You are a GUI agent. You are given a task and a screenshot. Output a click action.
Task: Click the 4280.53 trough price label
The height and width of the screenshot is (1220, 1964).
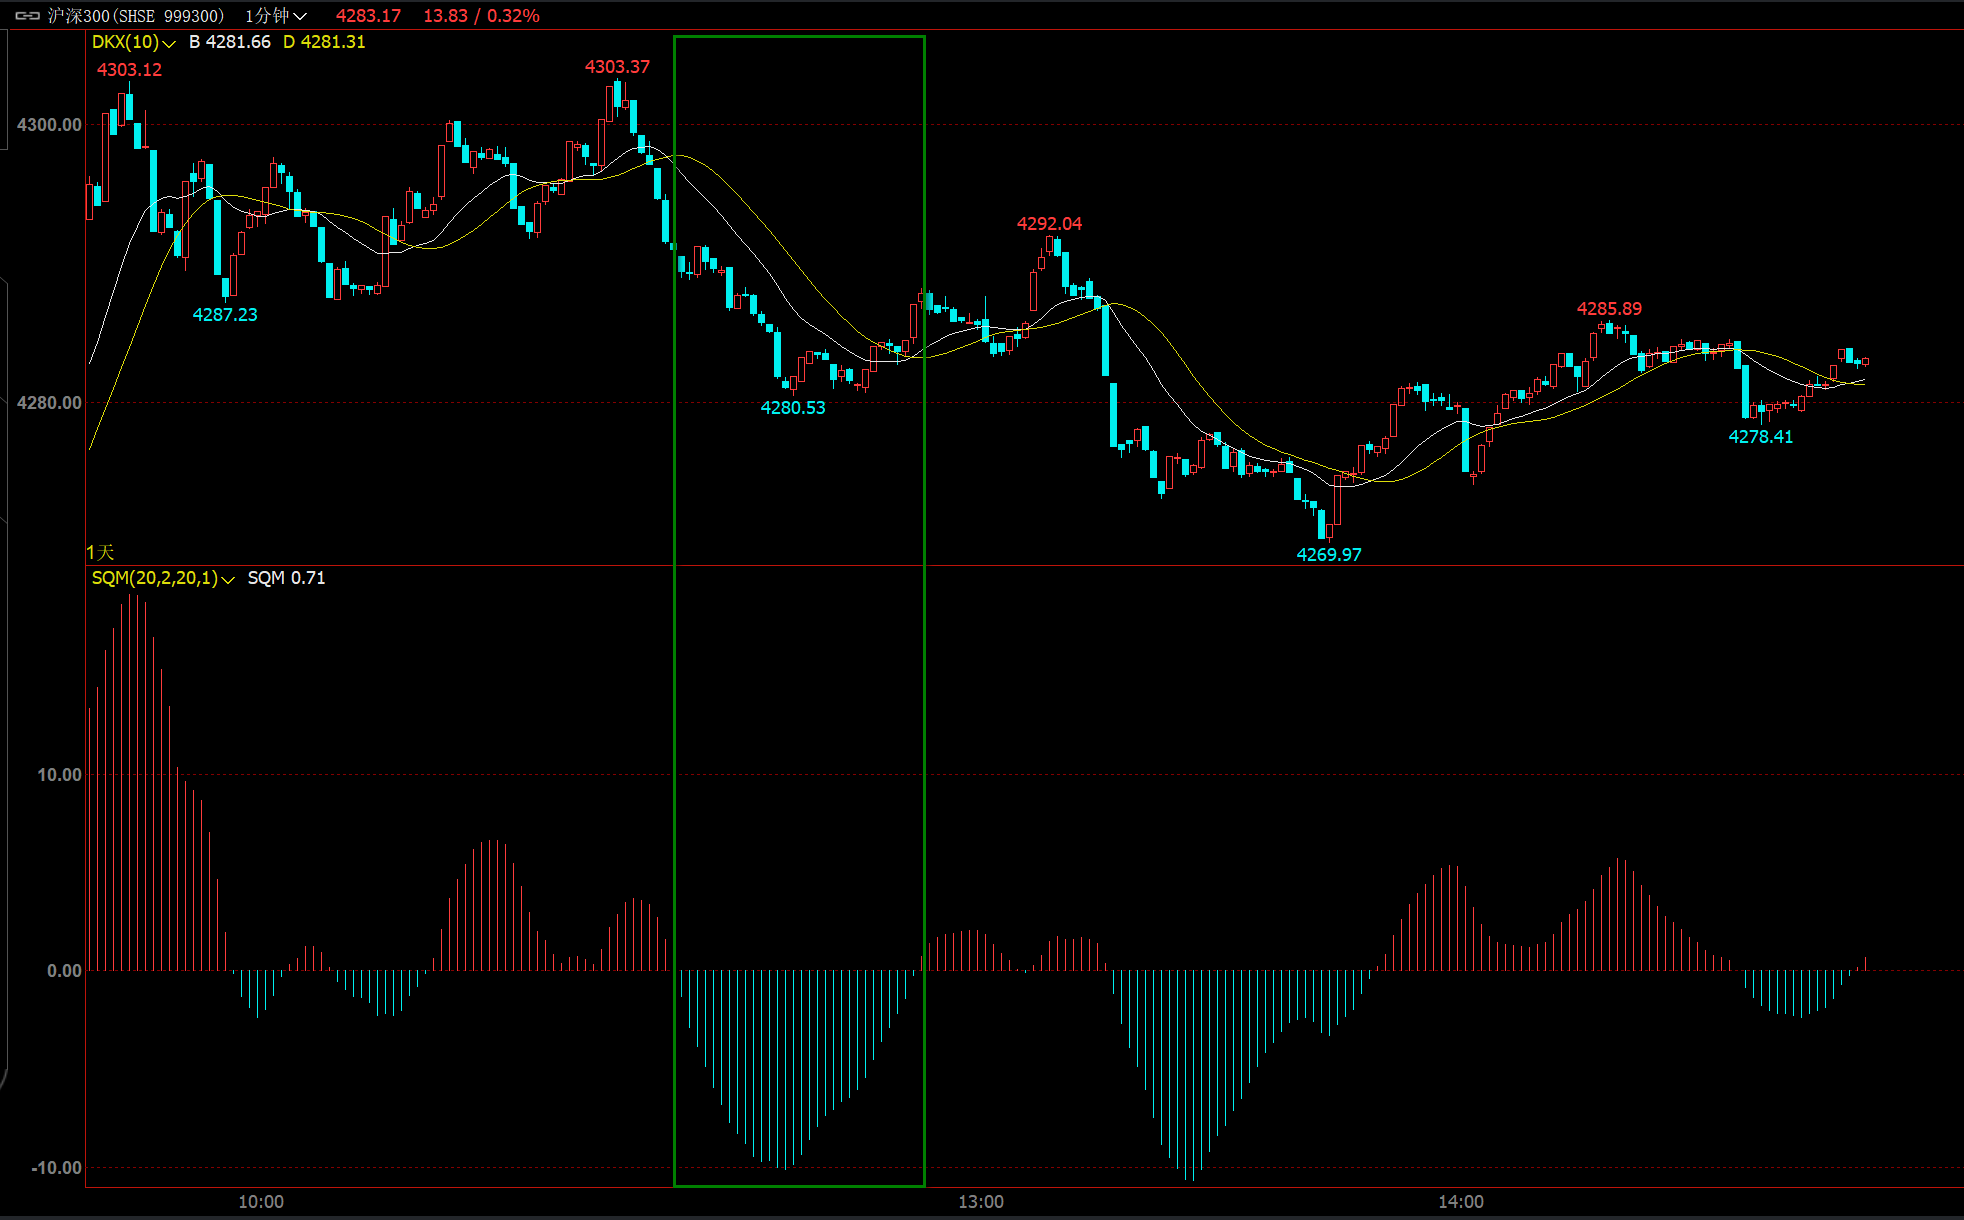point(793,408)
